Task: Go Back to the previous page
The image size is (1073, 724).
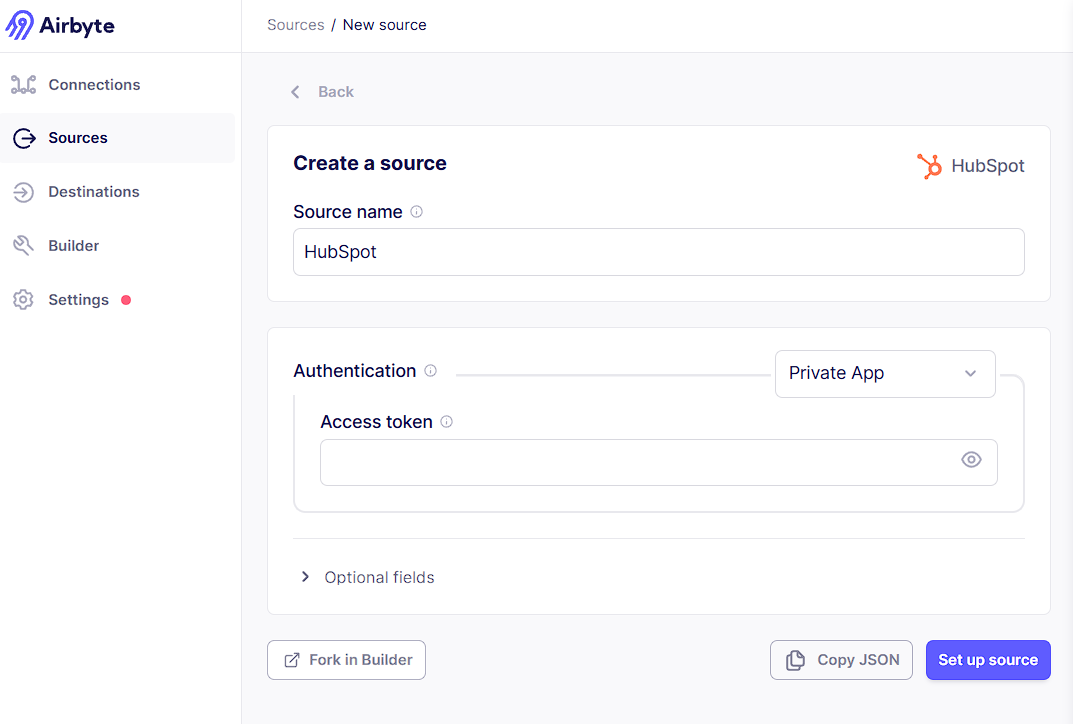Action: [322, 92]
